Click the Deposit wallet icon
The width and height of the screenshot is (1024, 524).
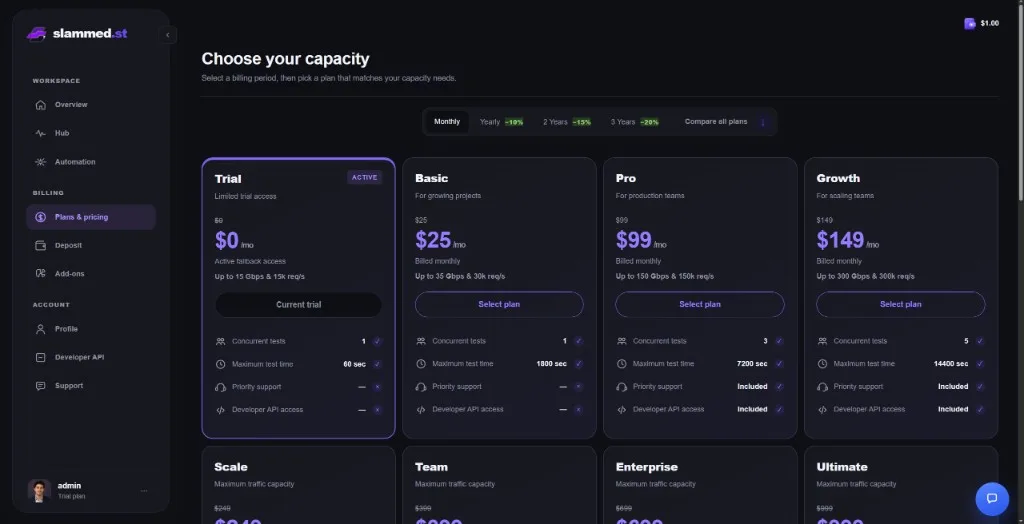click(40, 246)
